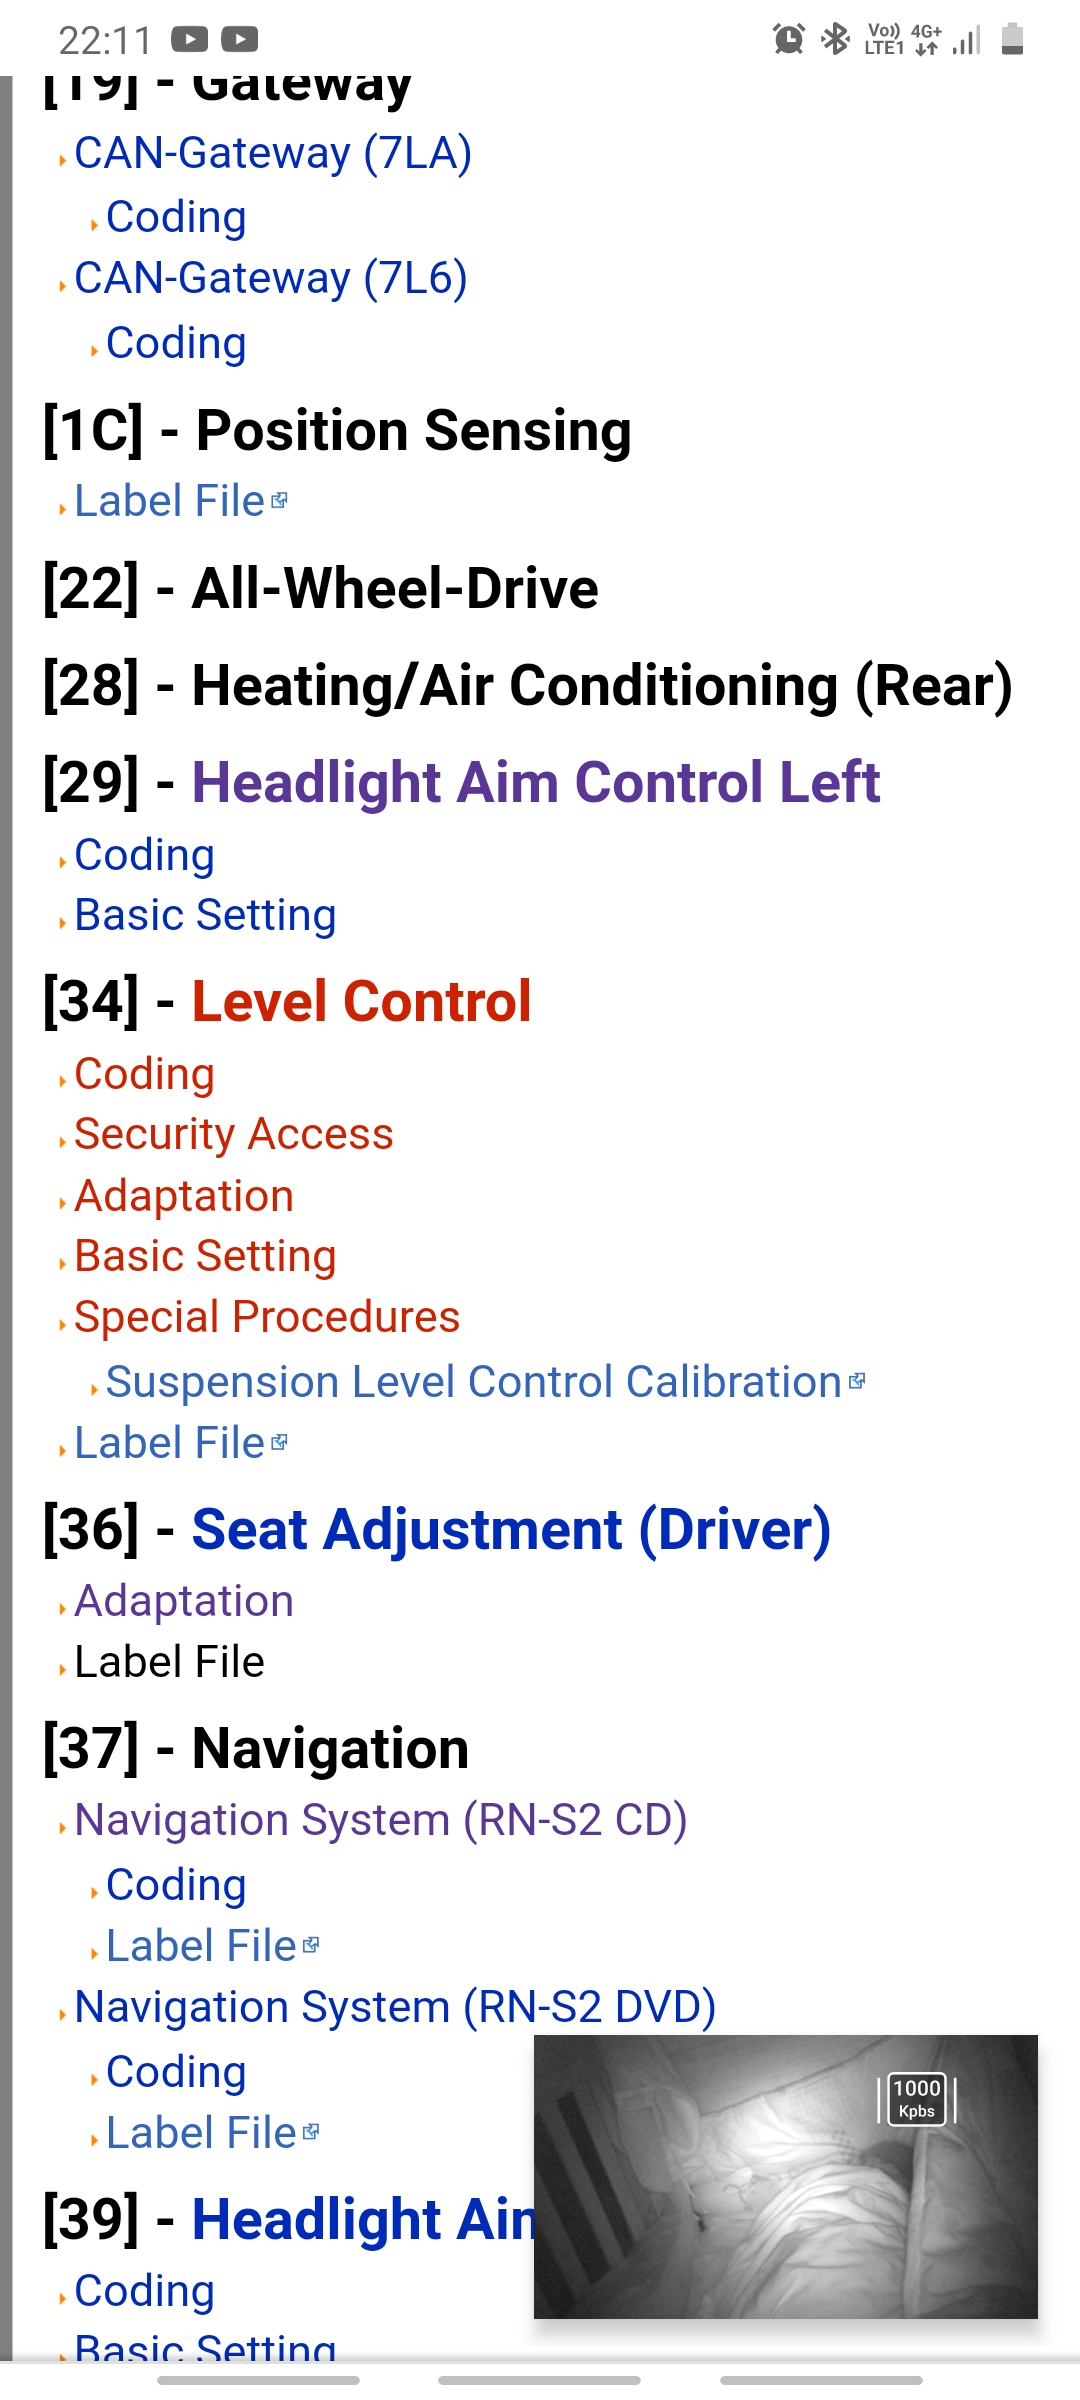Open CAN-Gateway (7LA) link
The image size is (1080, 2400).
(272, 154)
